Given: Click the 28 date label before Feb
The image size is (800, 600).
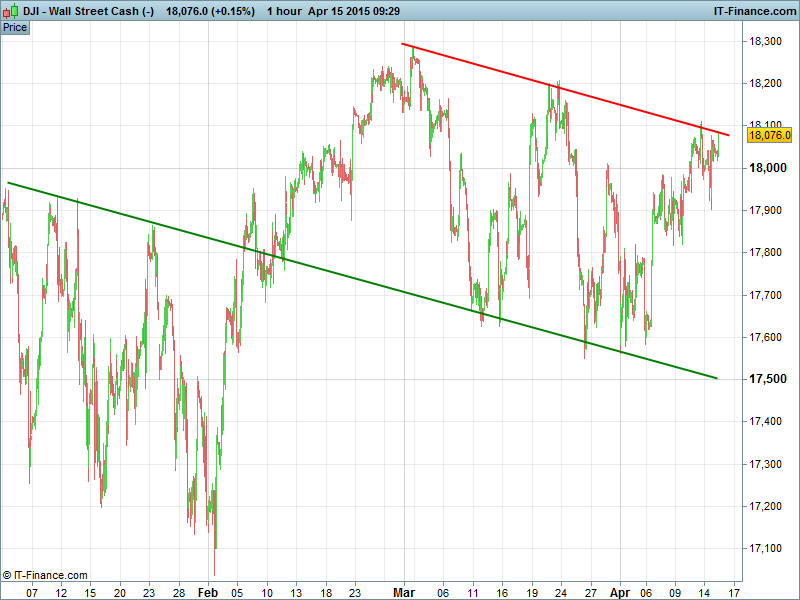Looking at the screenshot, I should 179,593.
